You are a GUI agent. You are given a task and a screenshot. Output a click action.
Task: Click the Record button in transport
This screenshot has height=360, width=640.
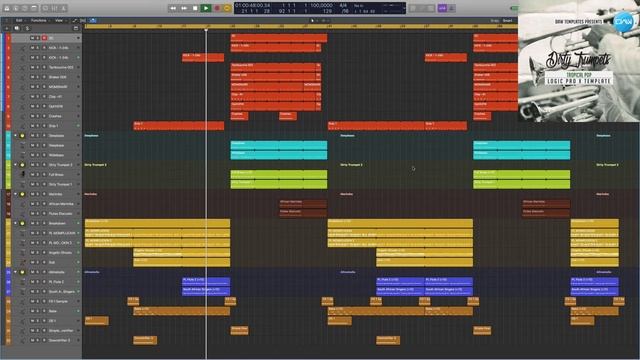[x=217, y=8]
